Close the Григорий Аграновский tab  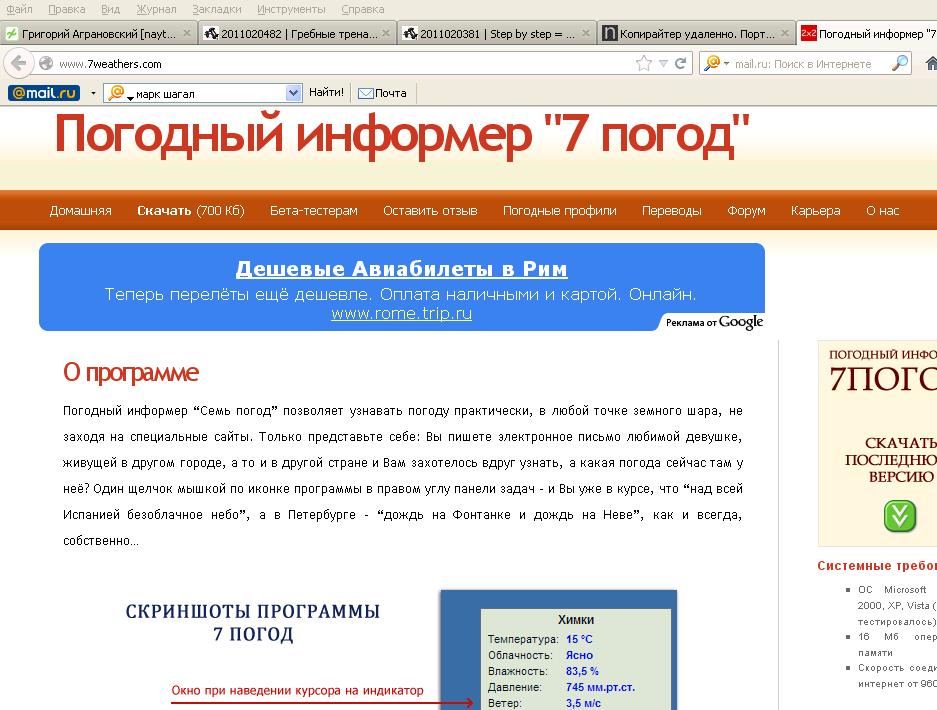click(x=186, y=33)
